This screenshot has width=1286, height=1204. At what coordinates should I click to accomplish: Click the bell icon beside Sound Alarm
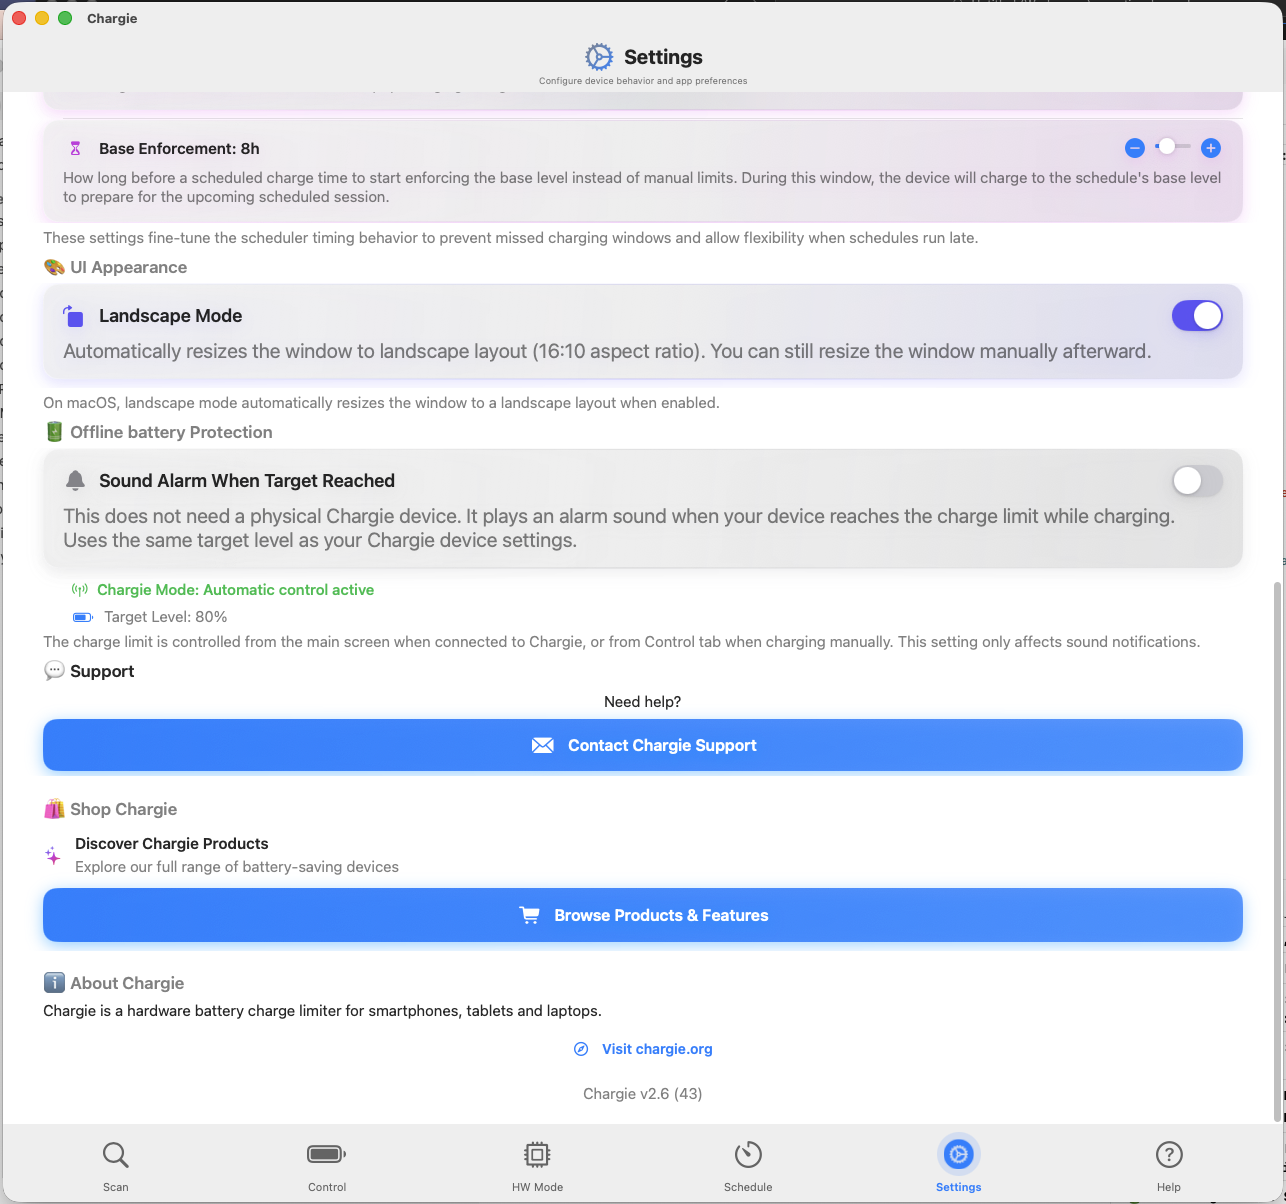75,481
